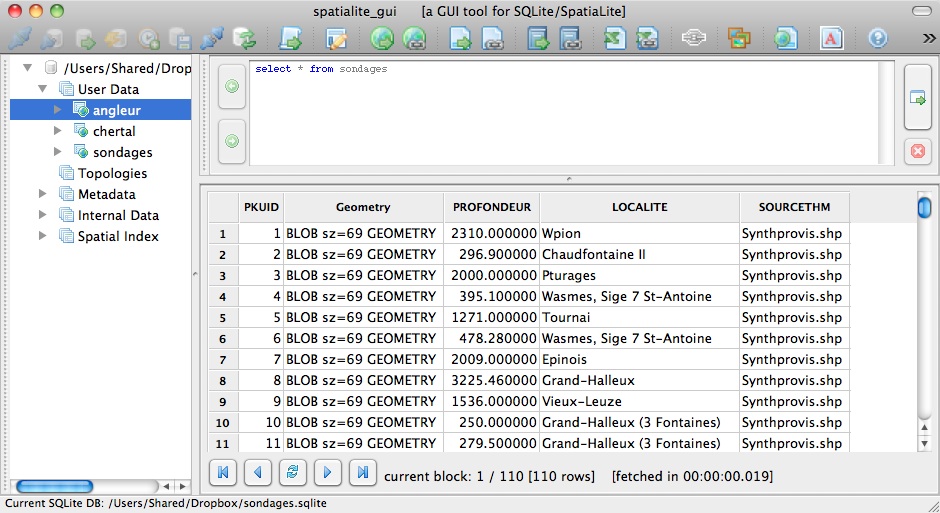Click the stacked photos toolbar icon
The width and height of the screenshot is (940, 513).
click(739, 39)
